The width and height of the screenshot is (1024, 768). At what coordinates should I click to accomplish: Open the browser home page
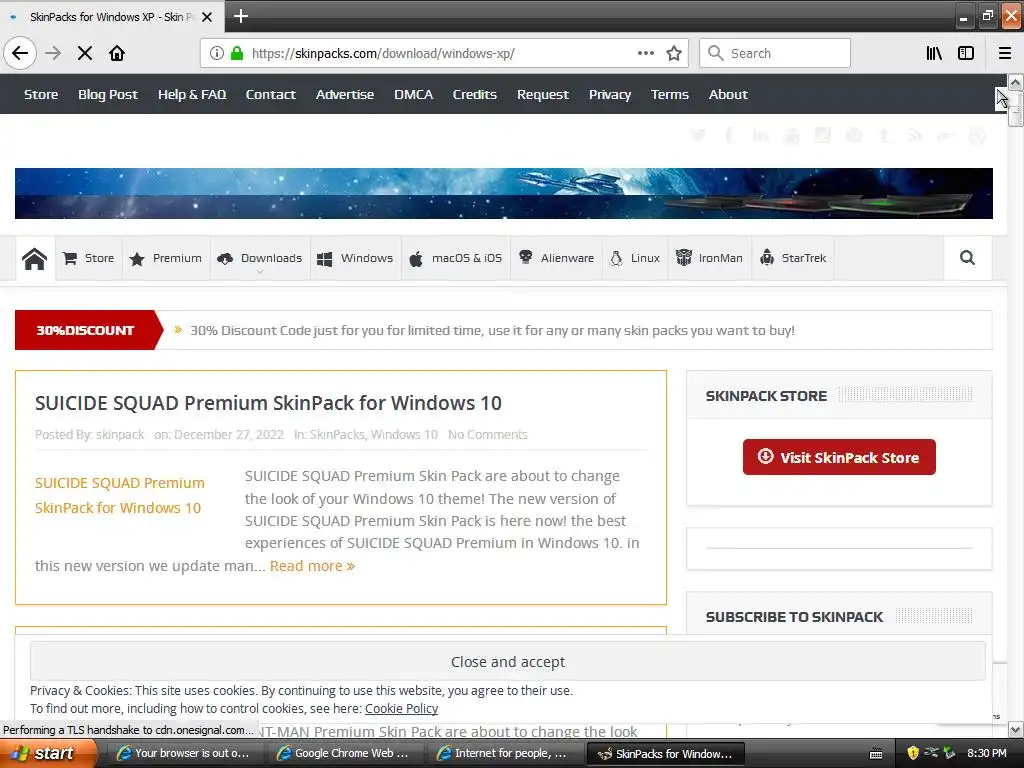[117, 54]
